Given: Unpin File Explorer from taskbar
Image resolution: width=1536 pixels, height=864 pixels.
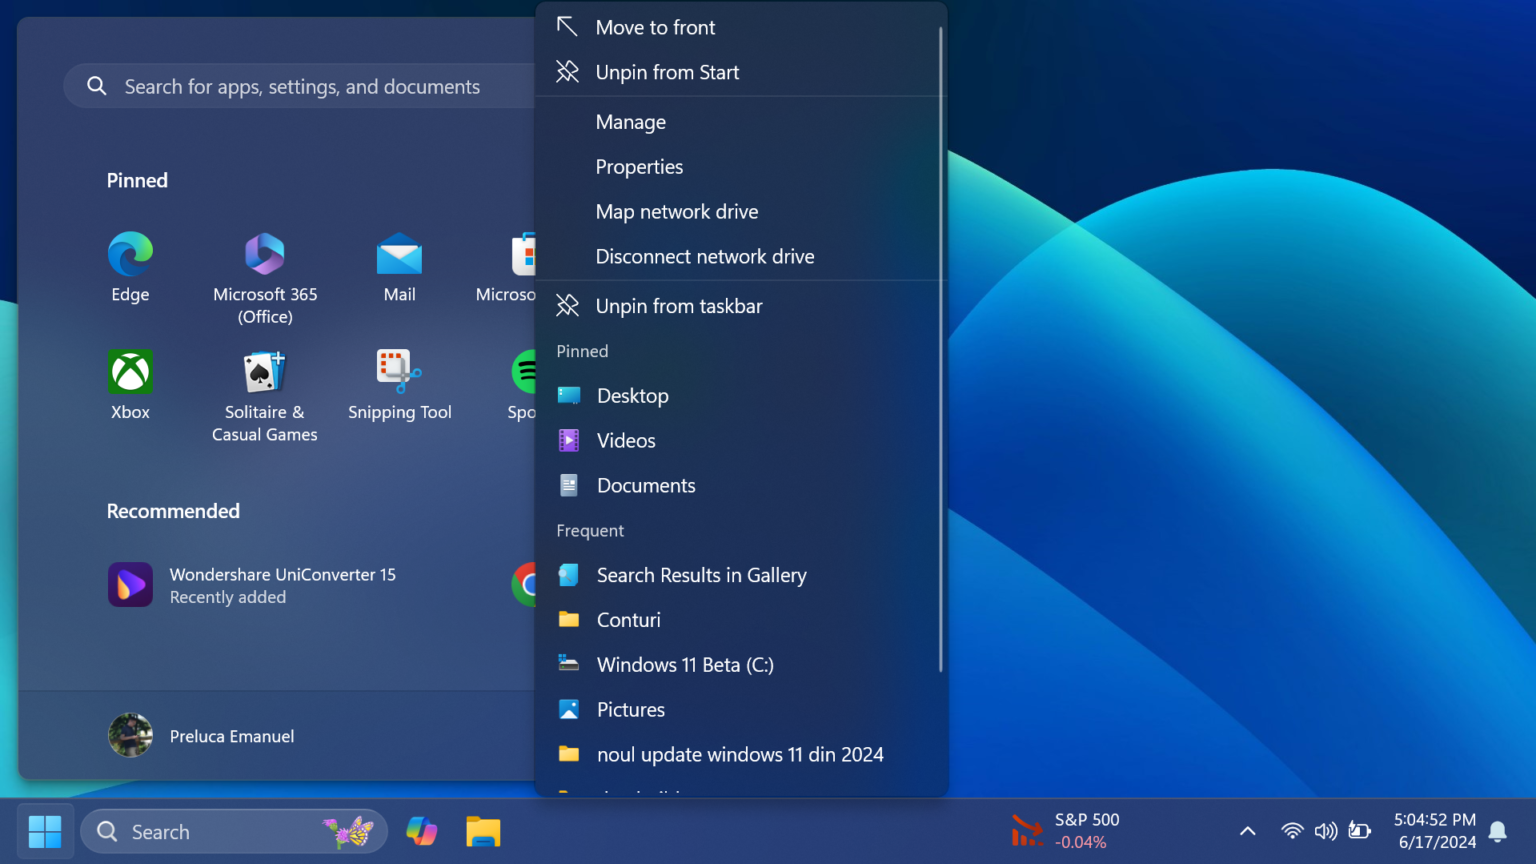Looking at the screenshot, I should coord(679,306).
